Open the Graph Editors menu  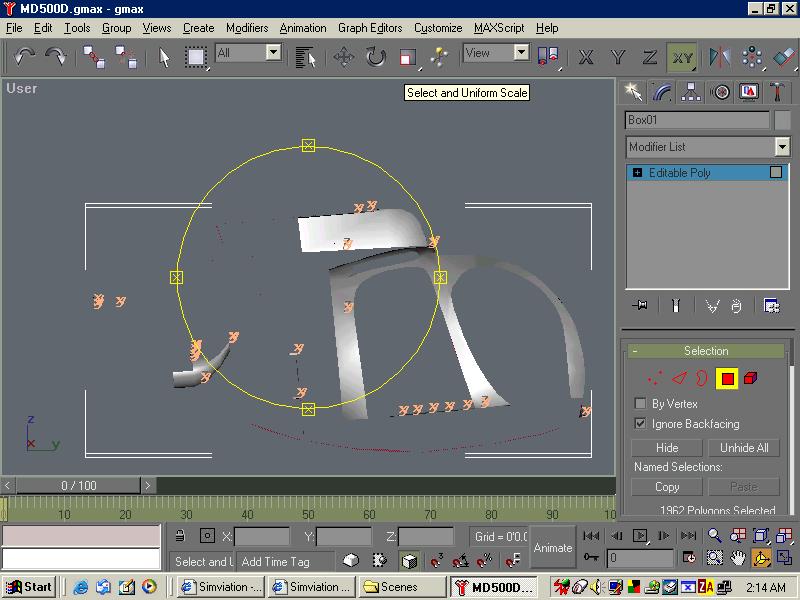click(x=370, y=28)
